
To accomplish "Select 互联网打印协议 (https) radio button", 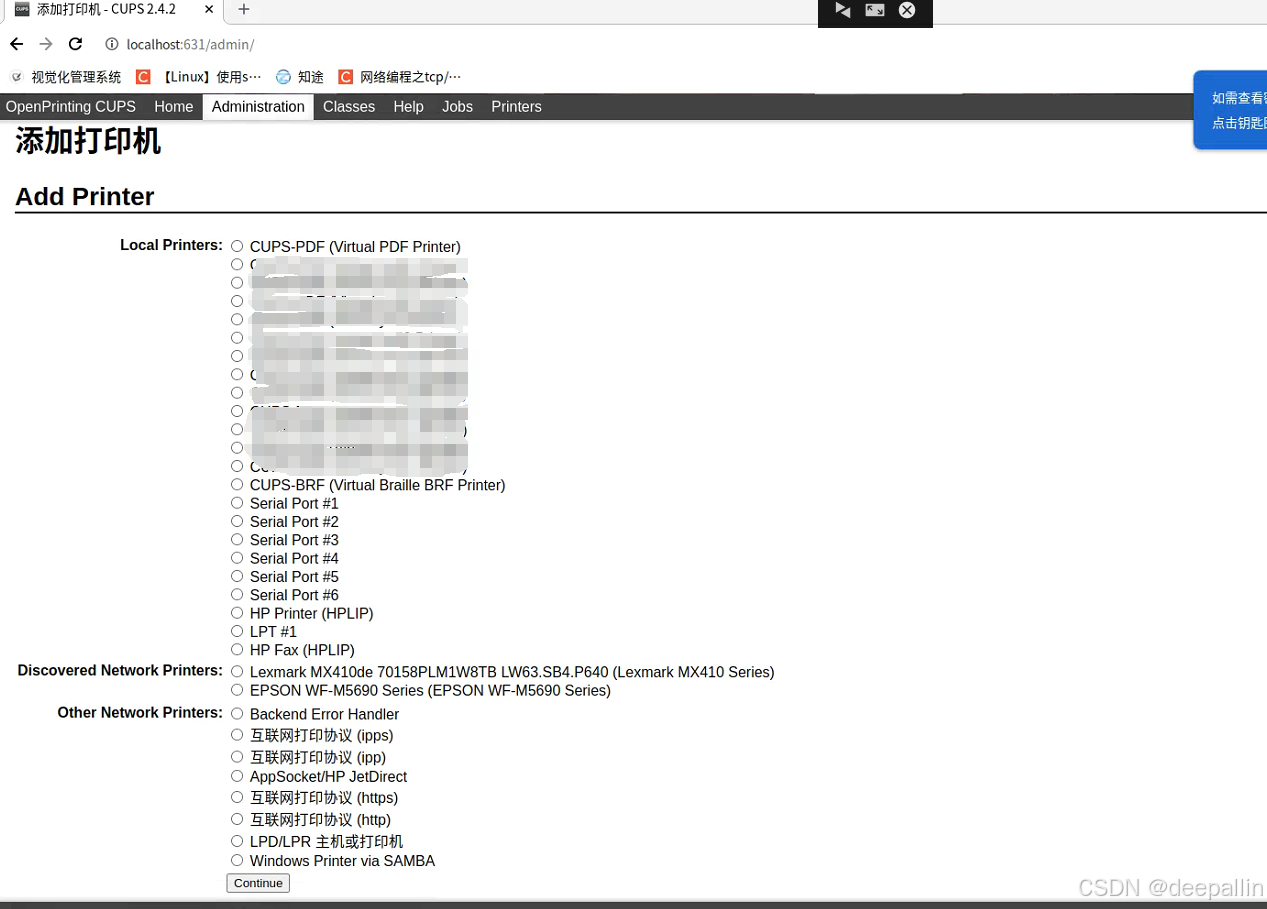I will pyautogui.click(x=237, y=797).
